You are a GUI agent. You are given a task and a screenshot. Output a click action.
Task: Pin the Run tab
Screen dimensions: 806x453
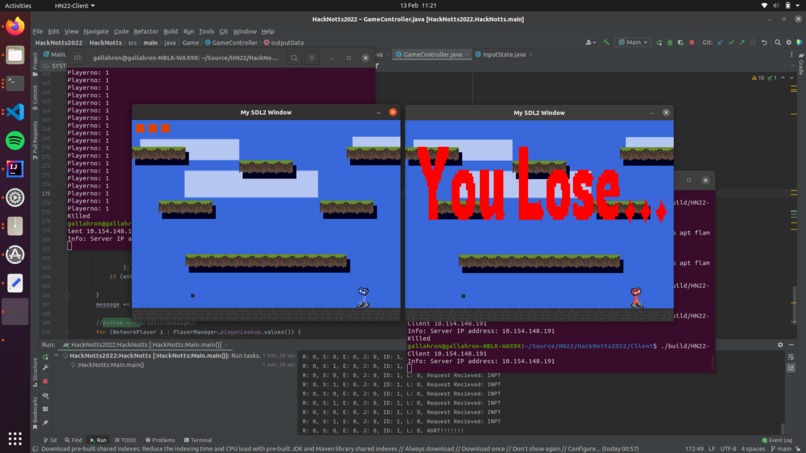coord(46,423)
